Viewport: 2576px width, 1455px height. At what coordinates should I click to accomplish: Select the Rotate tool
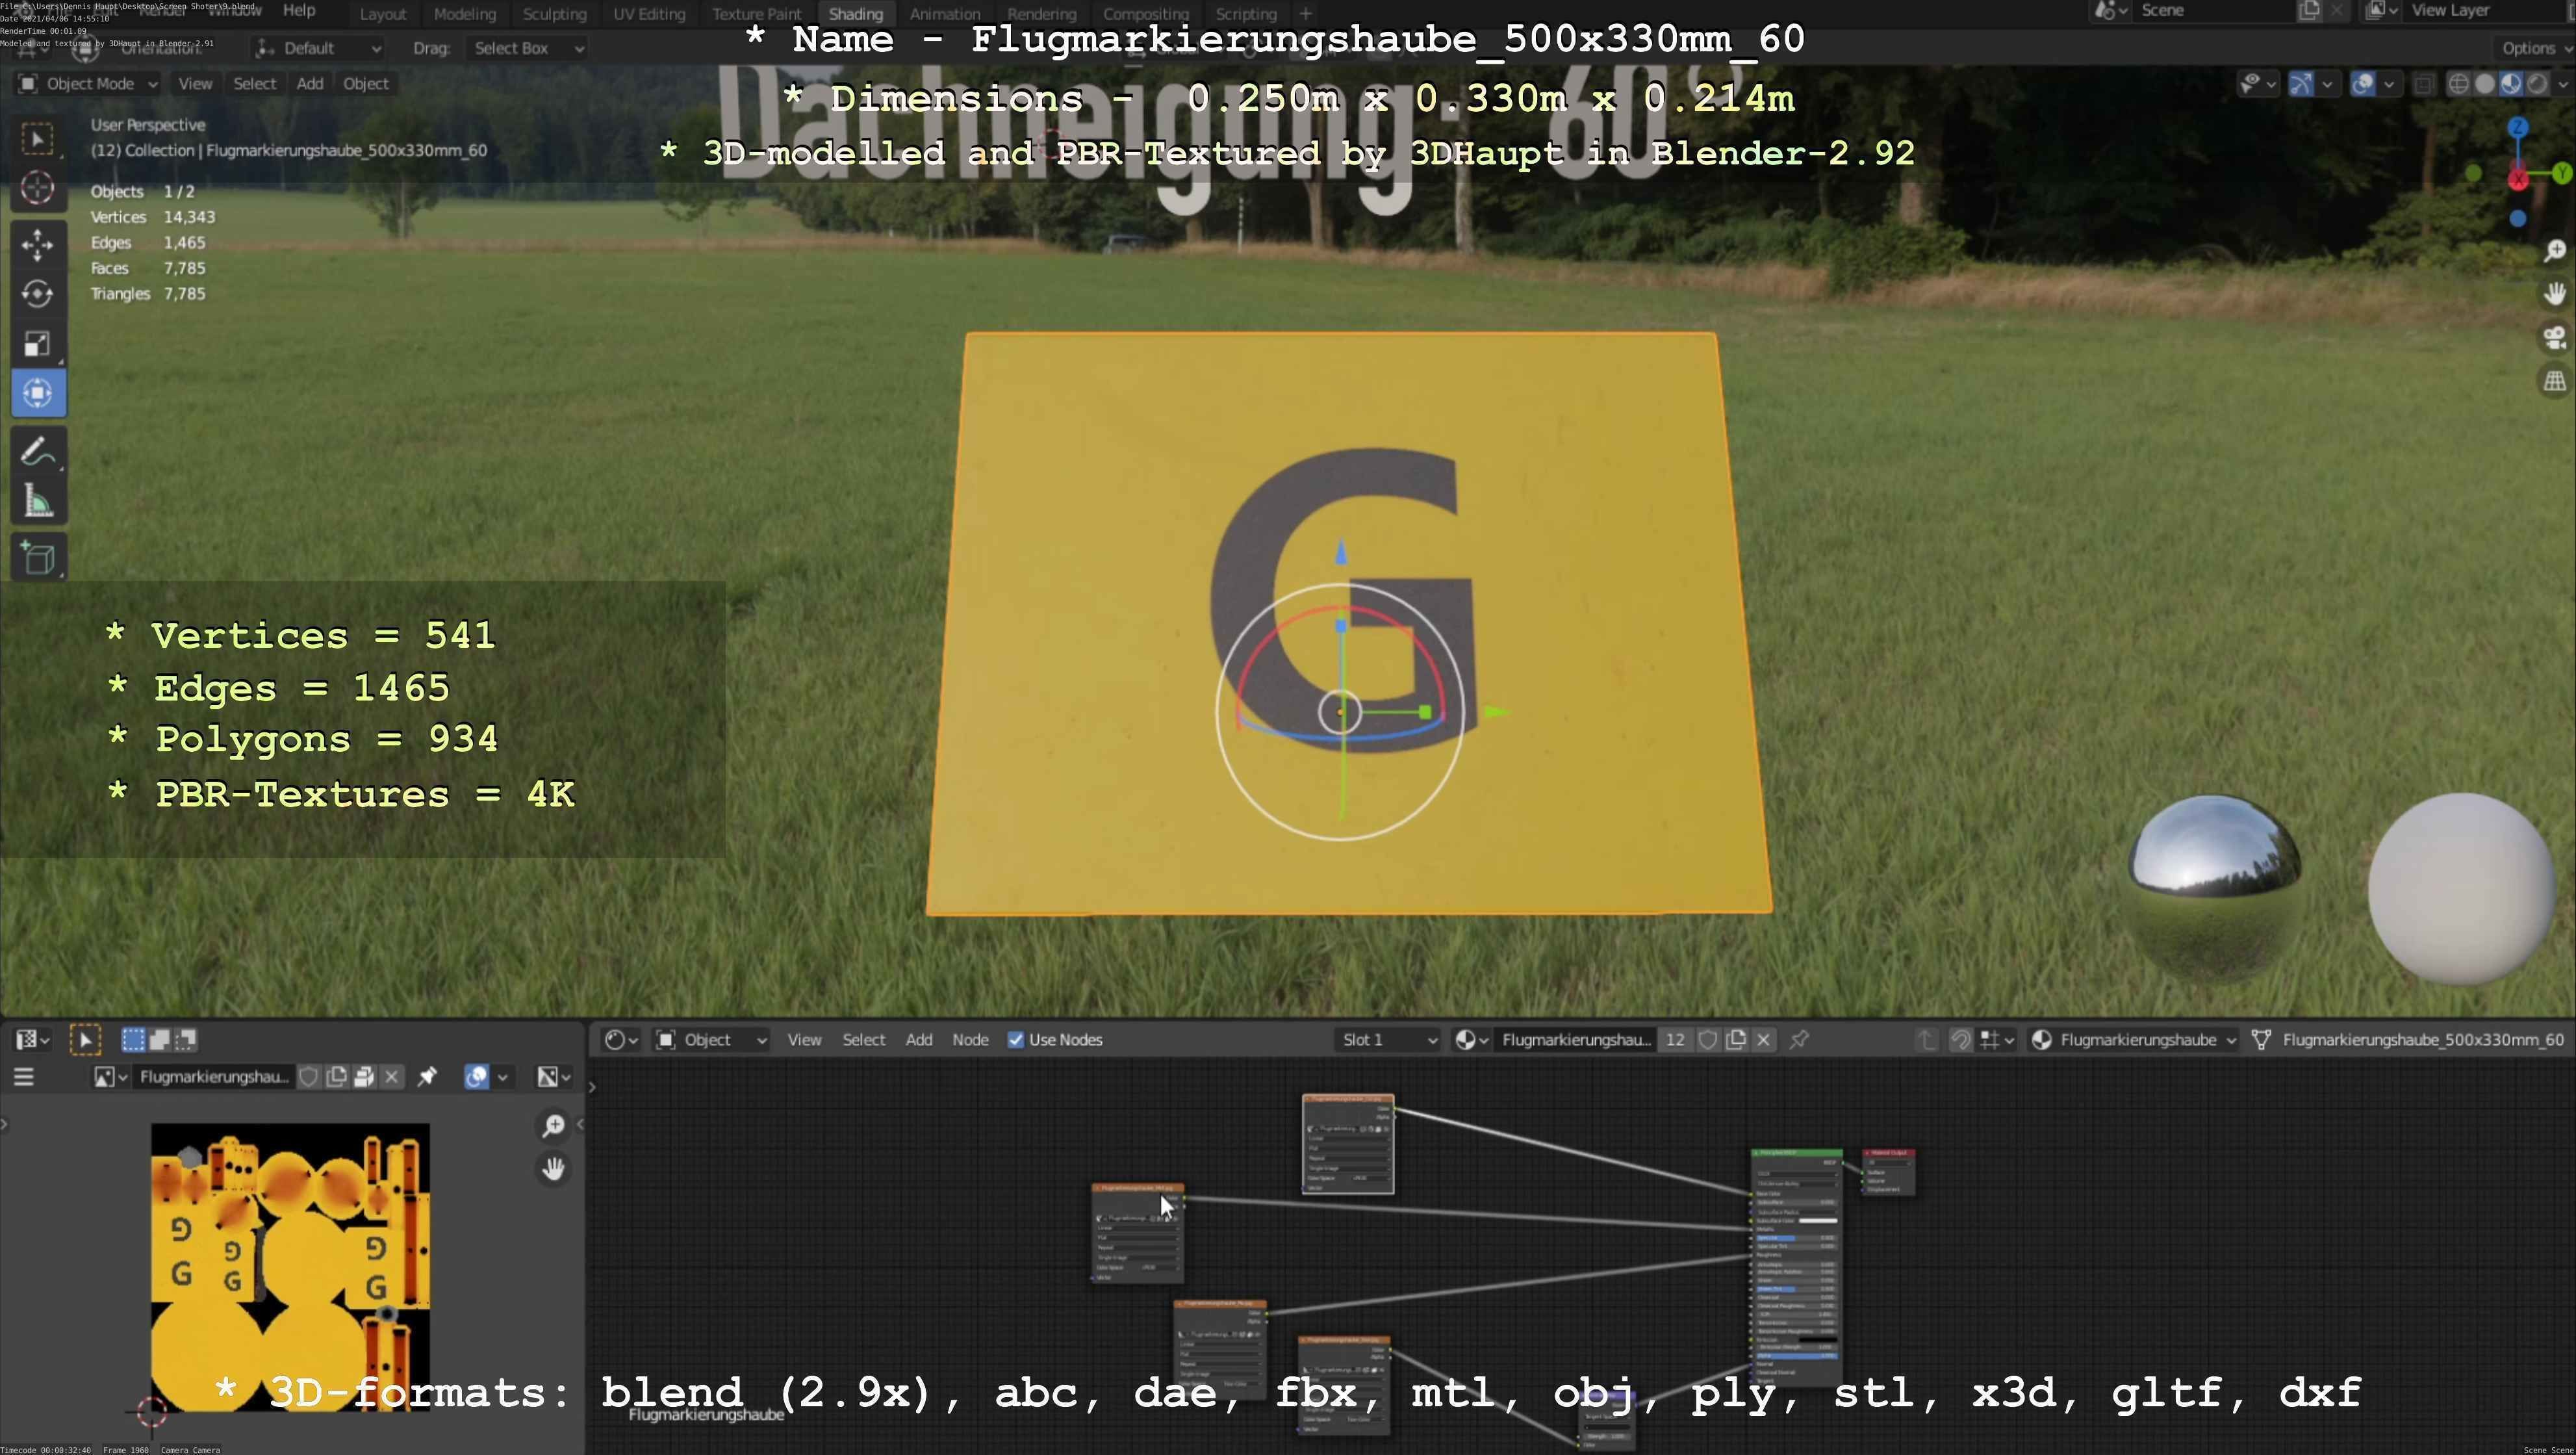[x=37, y=294]
